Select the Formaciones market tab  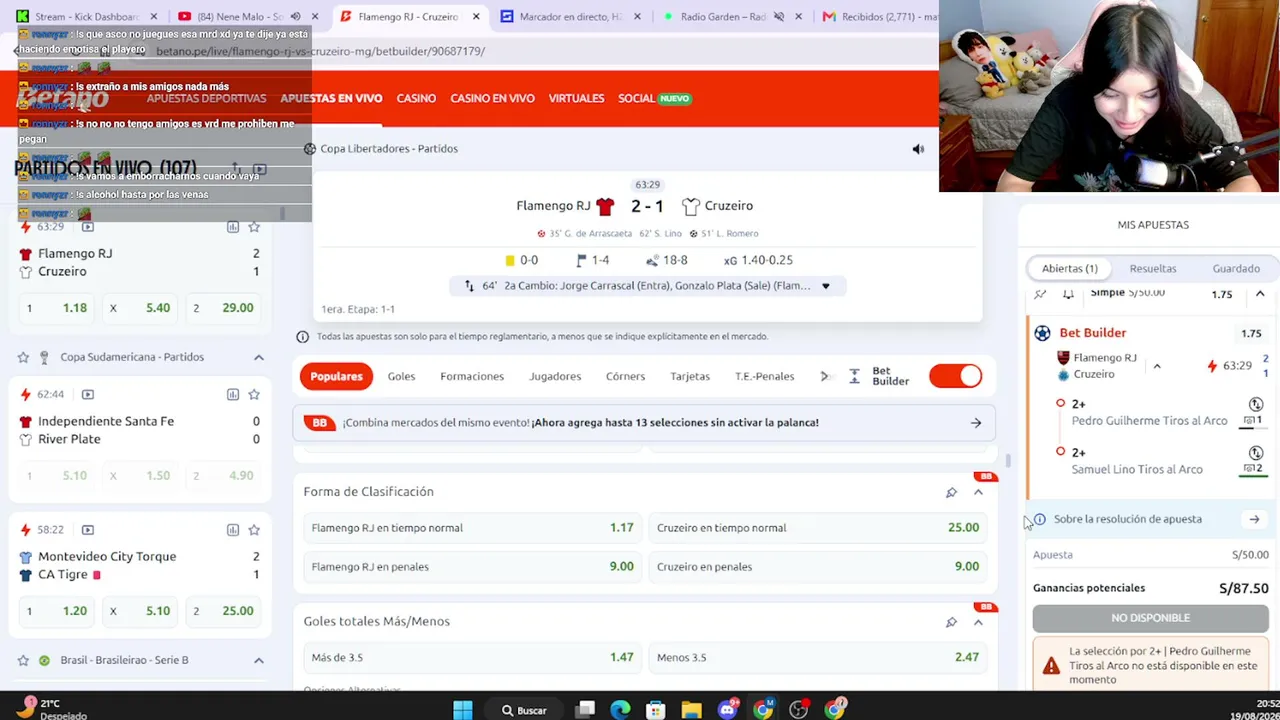pos(472,376)
